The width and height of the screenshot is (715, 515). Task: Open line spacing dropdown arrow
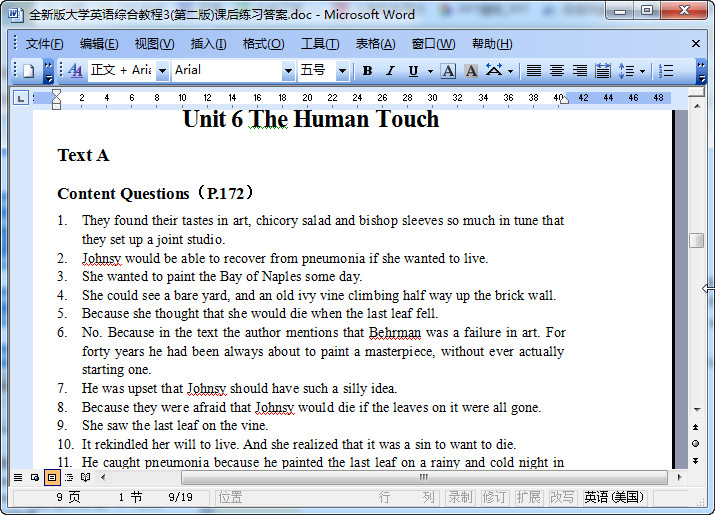coord(642,71)
